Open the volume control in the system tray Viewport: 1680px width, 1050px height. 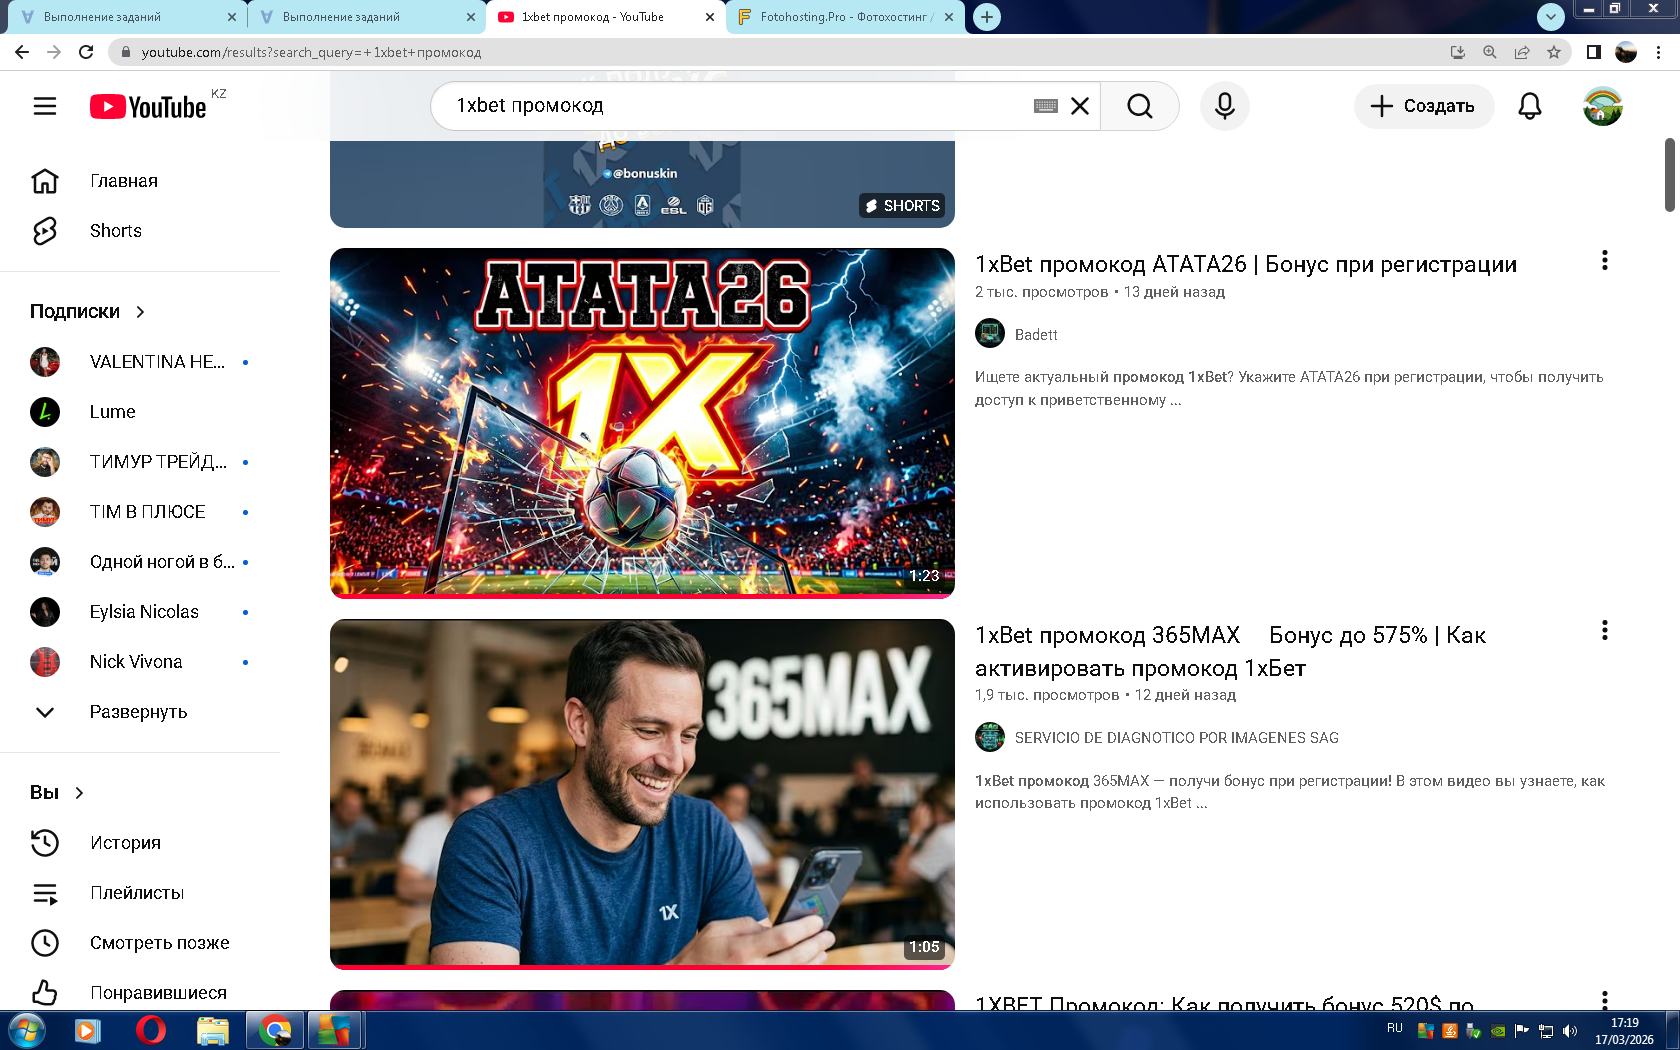point(1570,1031)
